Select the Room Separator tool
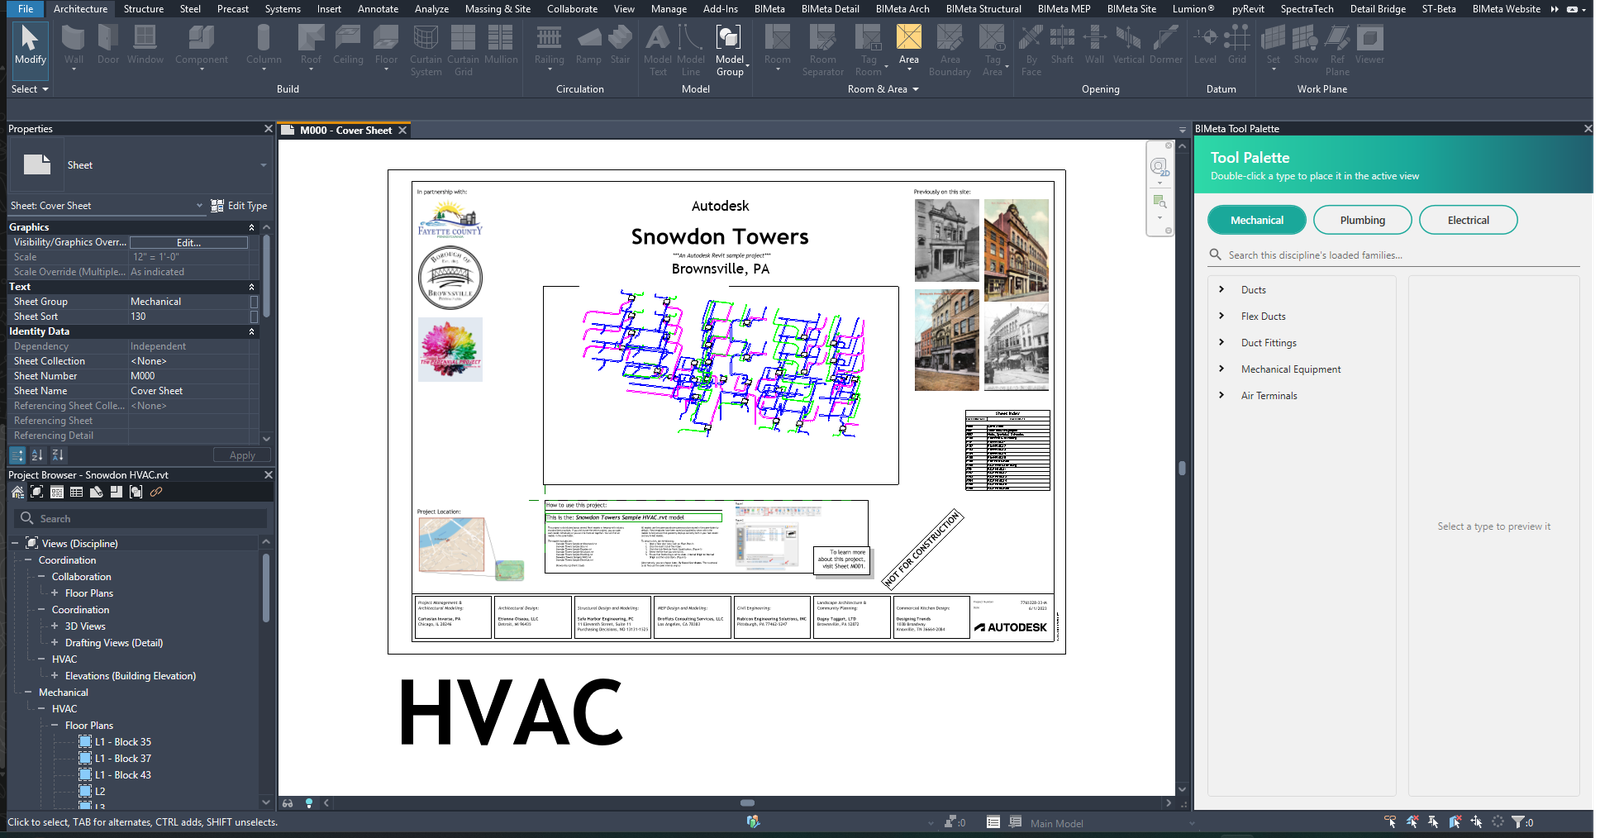 click(x=823, y=50)
